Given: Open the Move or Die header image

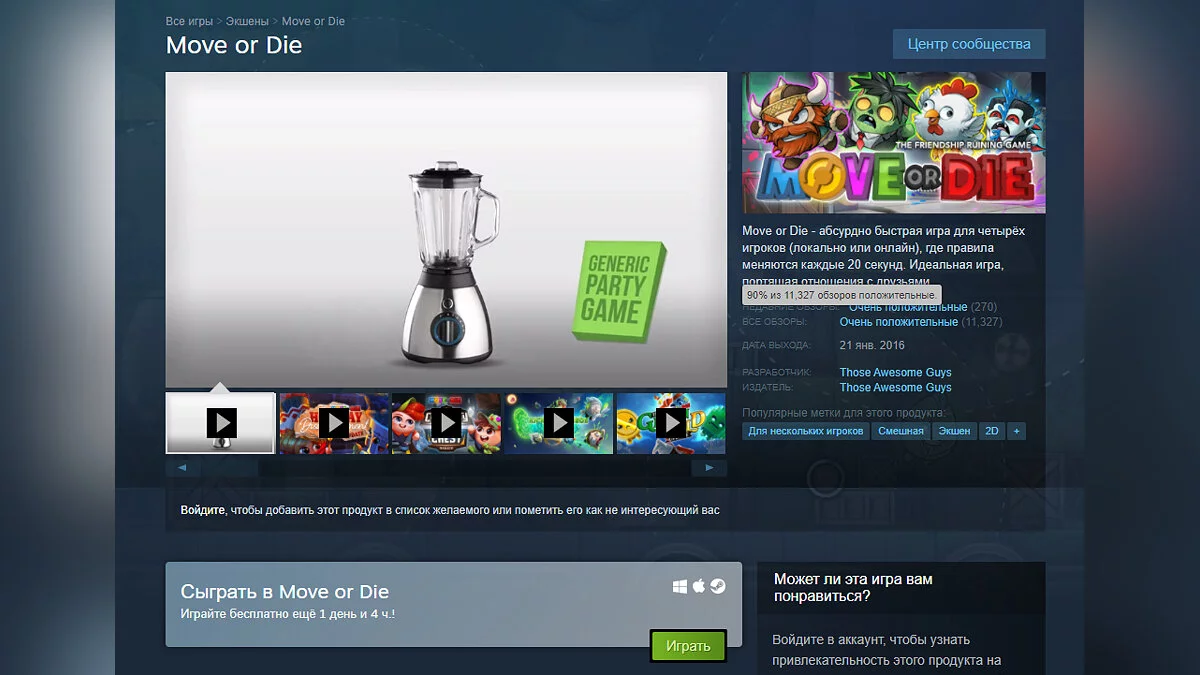Looking at the screenshot, I should coord(894,142).
